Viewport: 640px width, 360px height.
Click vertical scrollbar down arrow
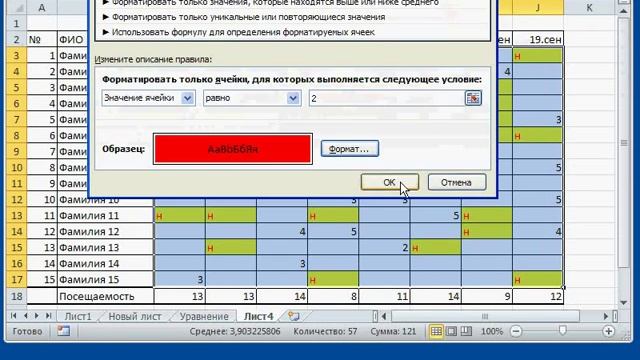click(623, 302)
